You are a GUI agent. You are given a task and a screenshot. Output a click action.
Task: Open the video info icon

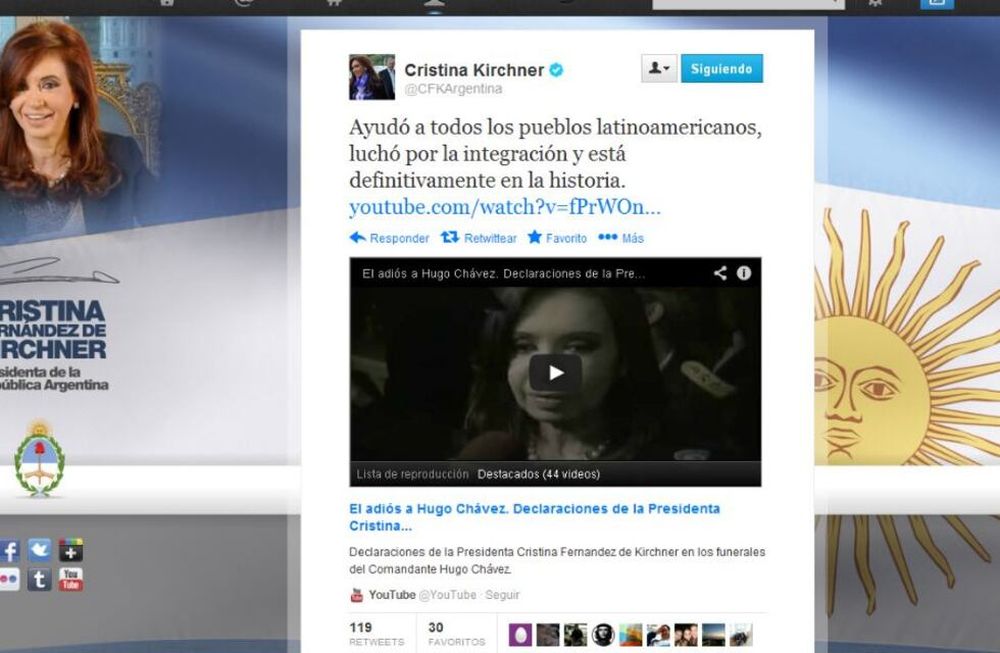pos(744,274)
